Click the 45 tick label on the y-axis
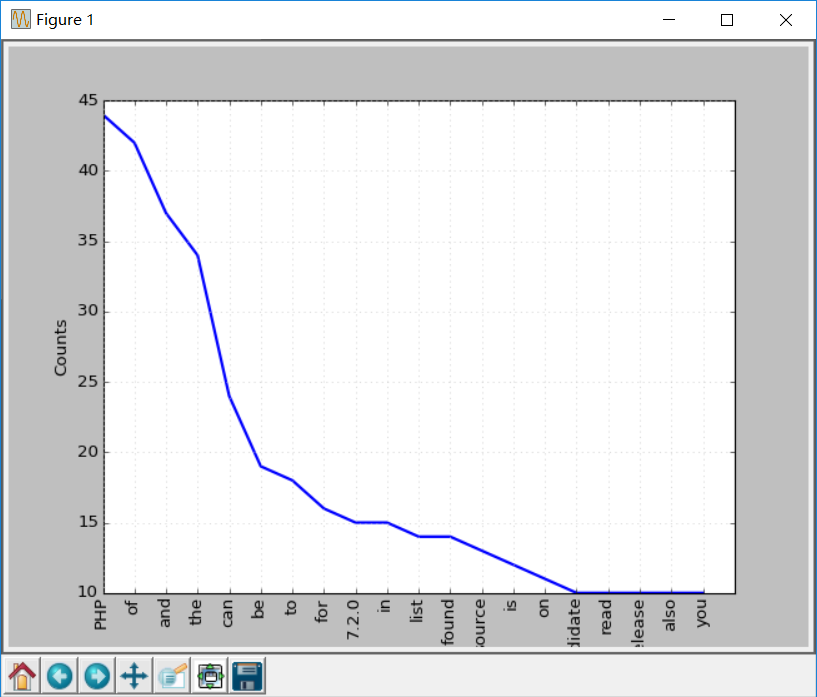 (88, 100)
